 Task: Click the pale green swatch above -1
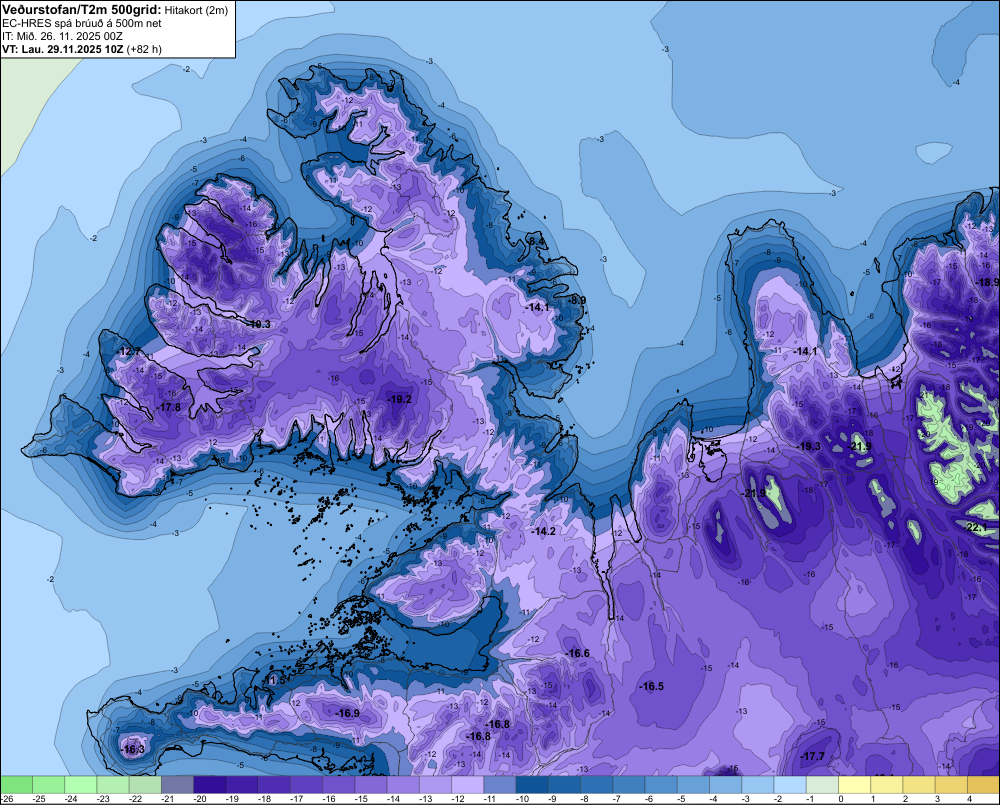822,784
